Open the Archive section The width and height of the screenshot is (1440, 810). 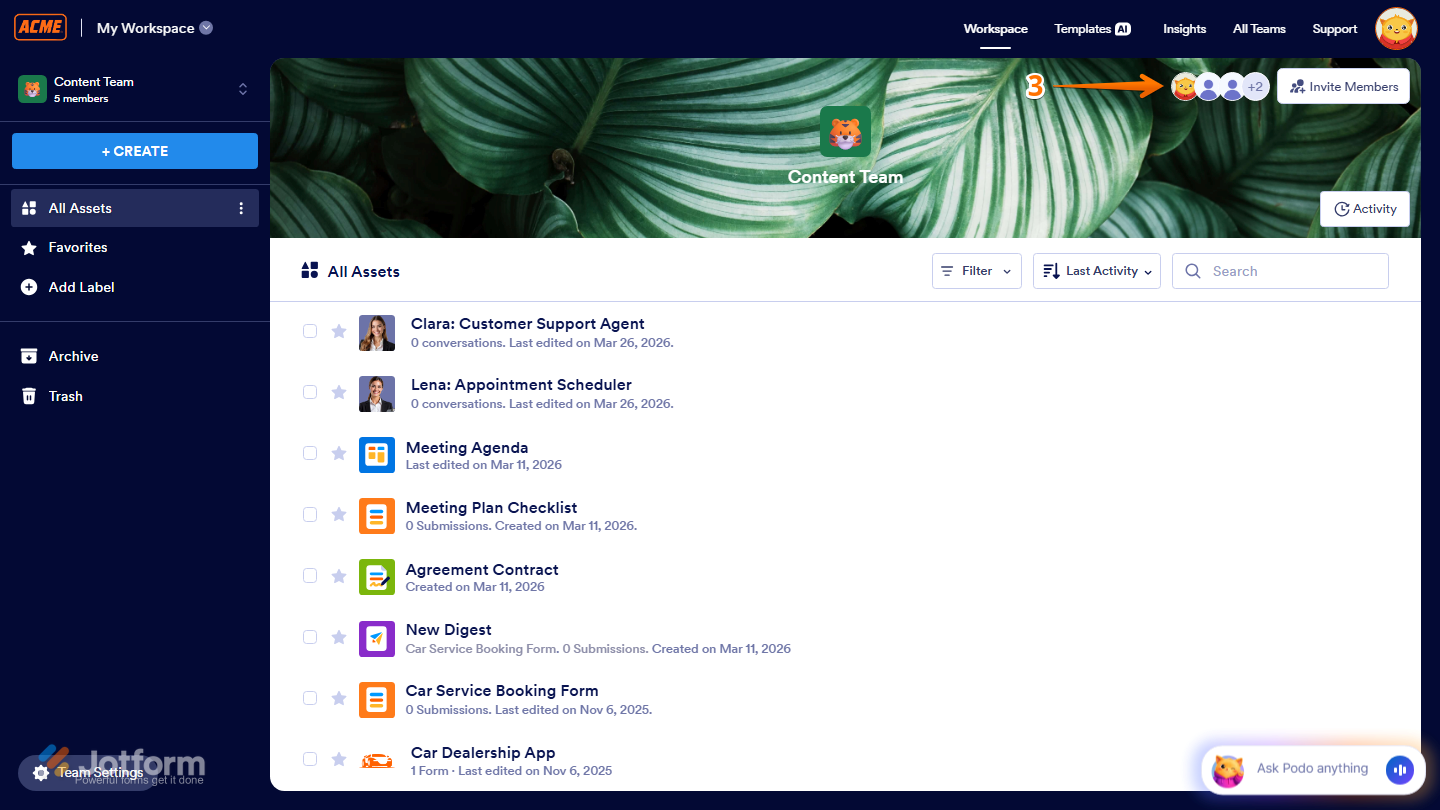[x=72, y=356]
